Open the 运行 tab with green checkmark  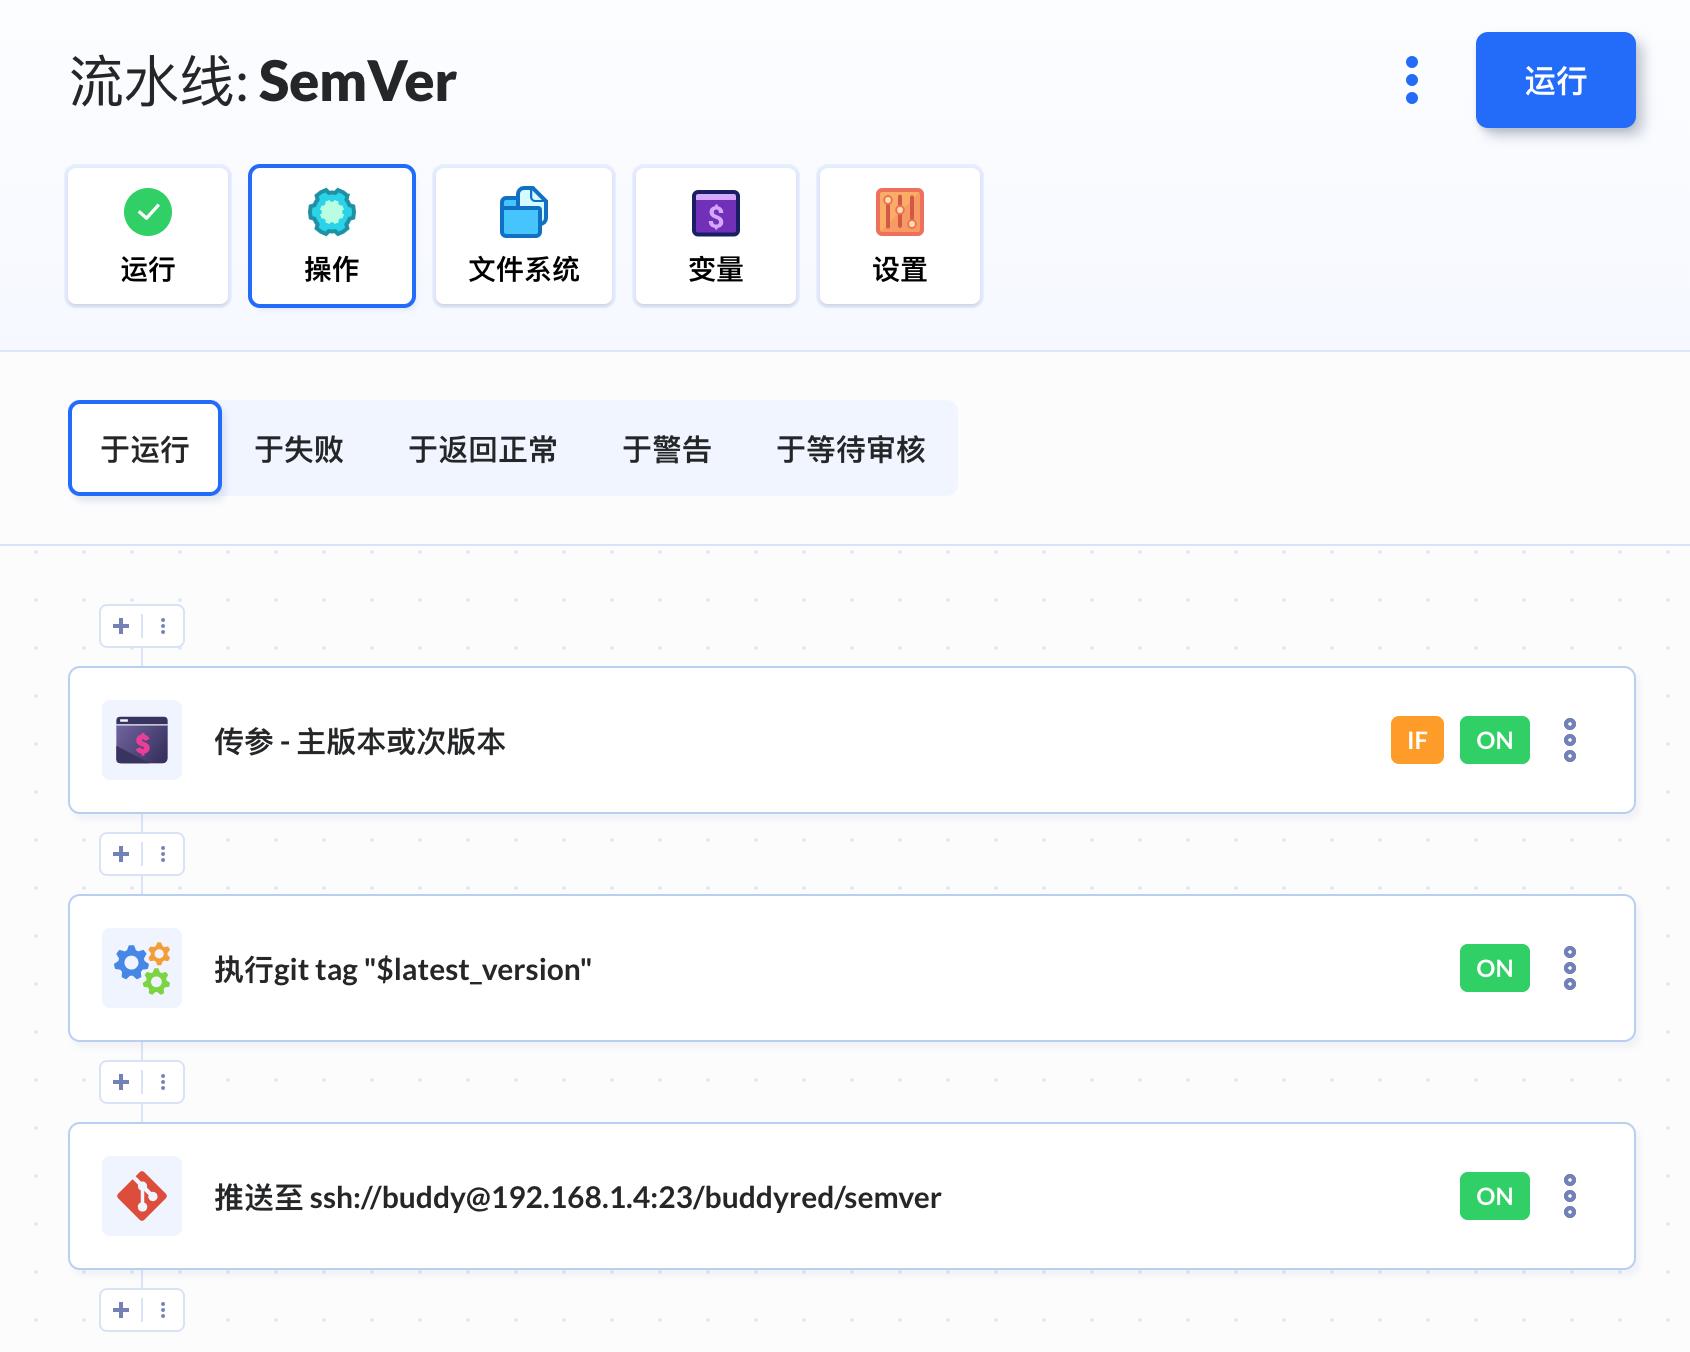(x=148, y=236)
